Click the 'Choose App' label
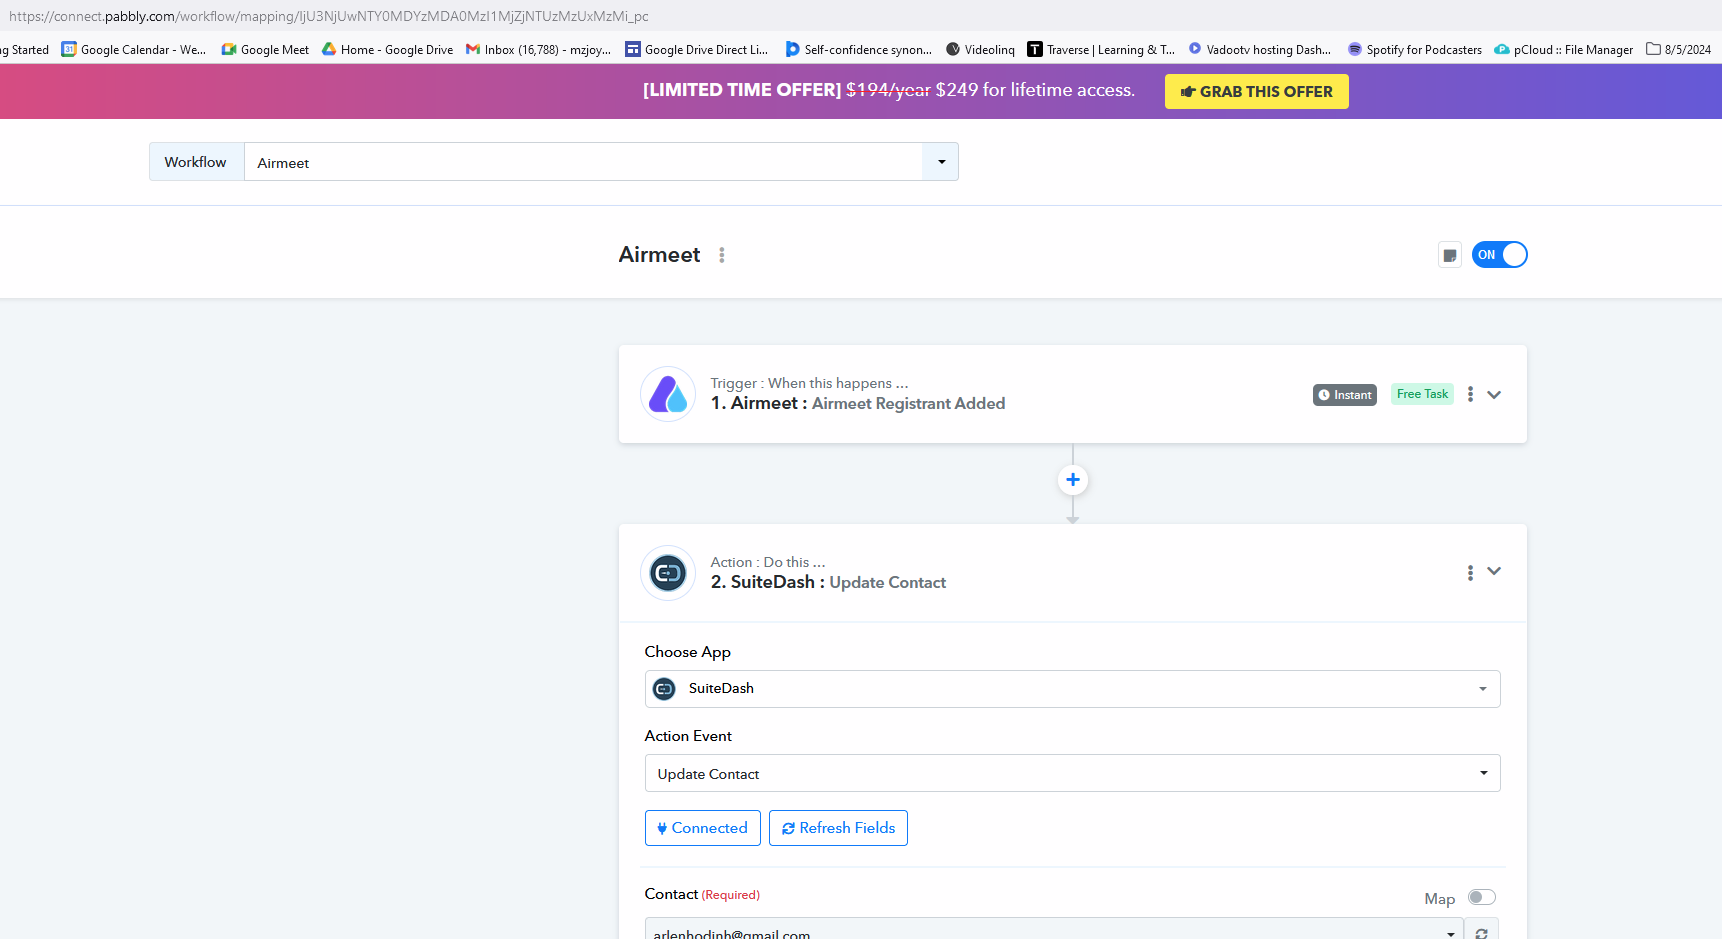 pos(688,652)
